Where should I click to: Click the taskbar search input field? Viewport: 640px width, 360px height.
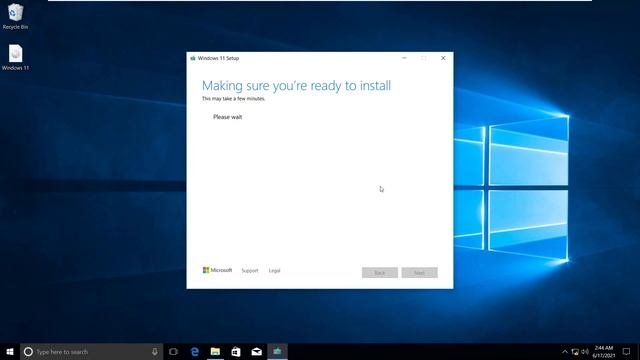coord(92,351)
